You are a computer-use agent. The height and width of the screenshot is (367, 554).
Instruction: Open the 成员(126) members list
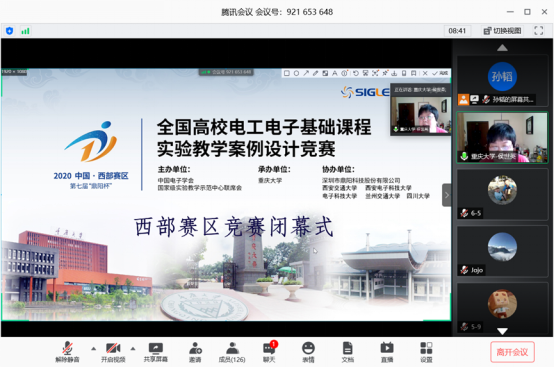[x=232, y=348]
